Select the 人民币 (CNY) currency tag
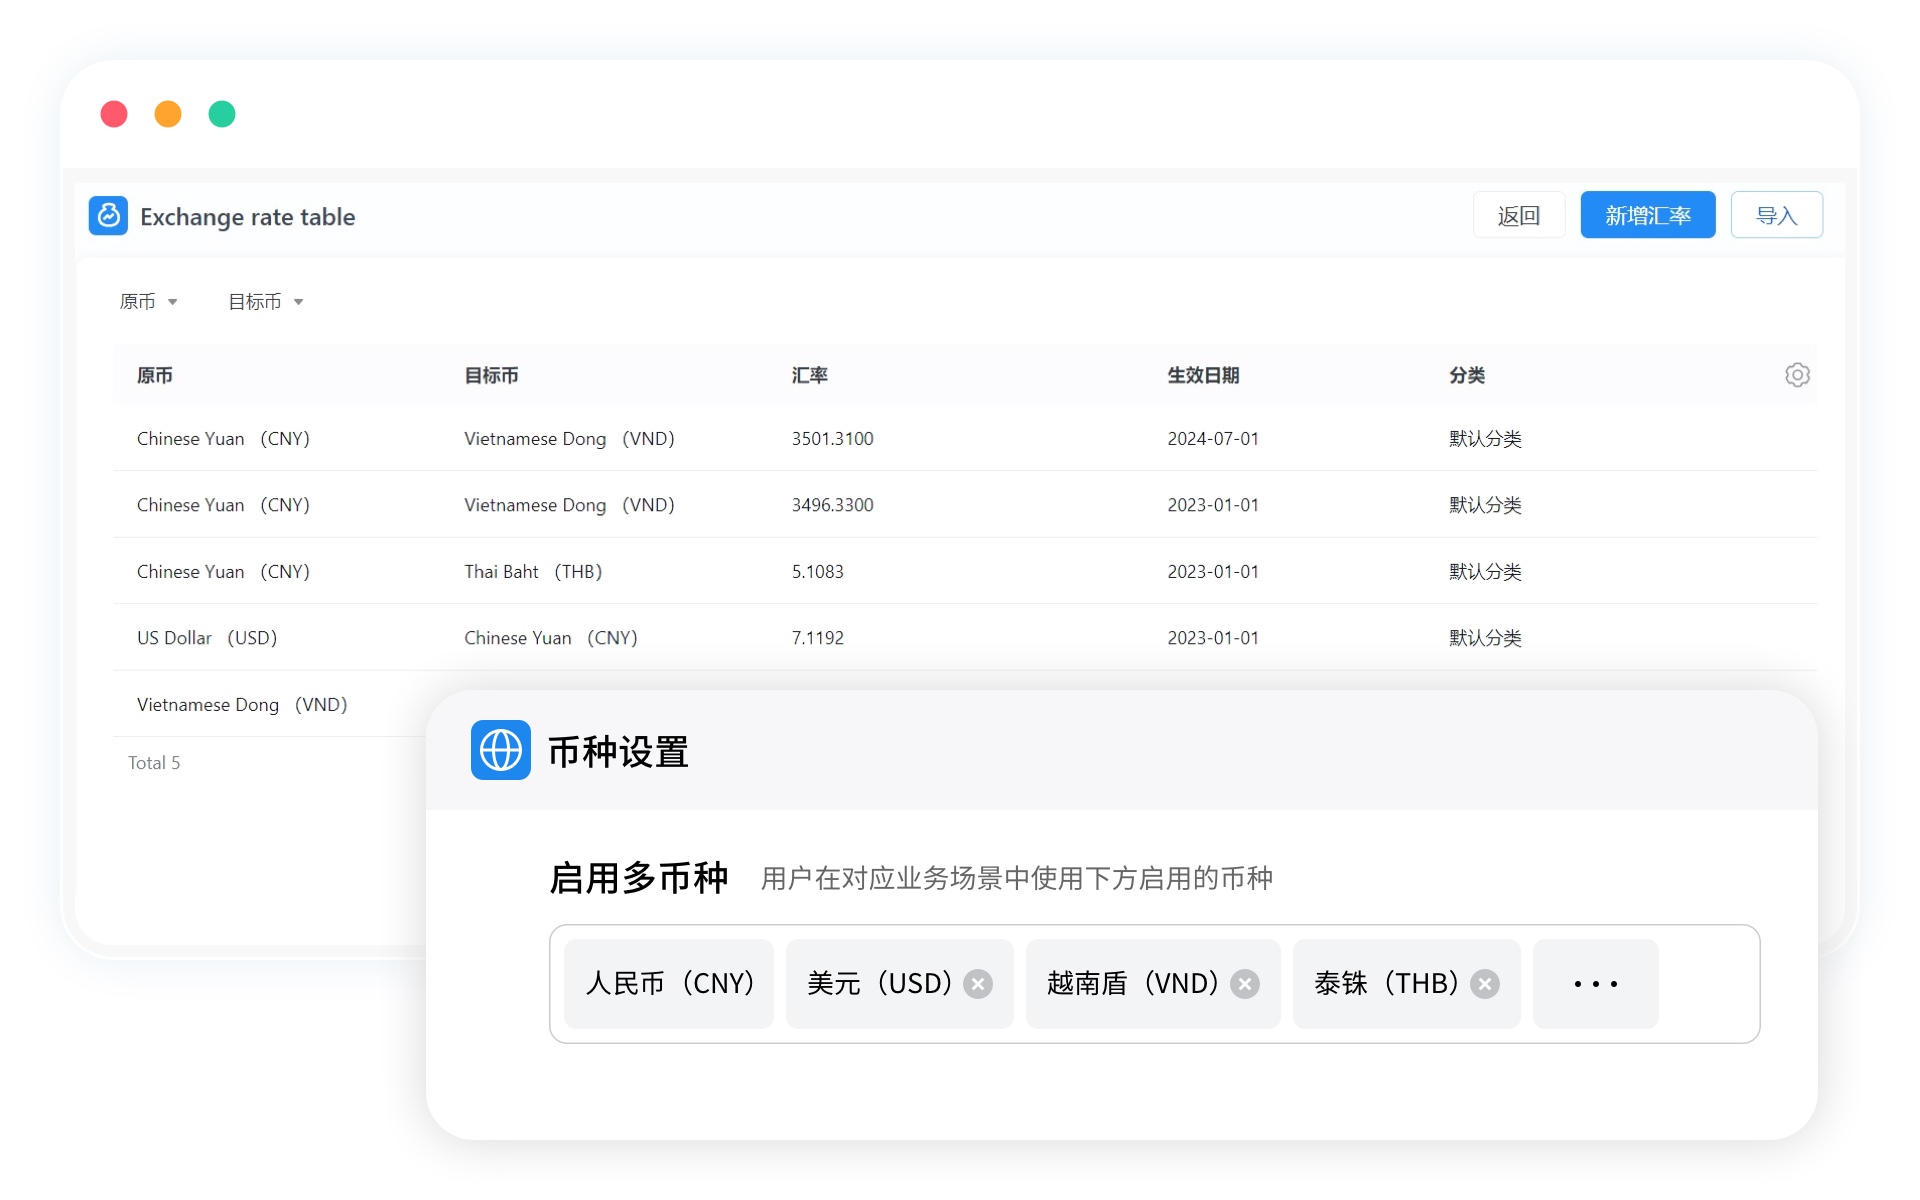Image resolution: width=1920 pixels, height=1200 pixels. pos(669,984)
